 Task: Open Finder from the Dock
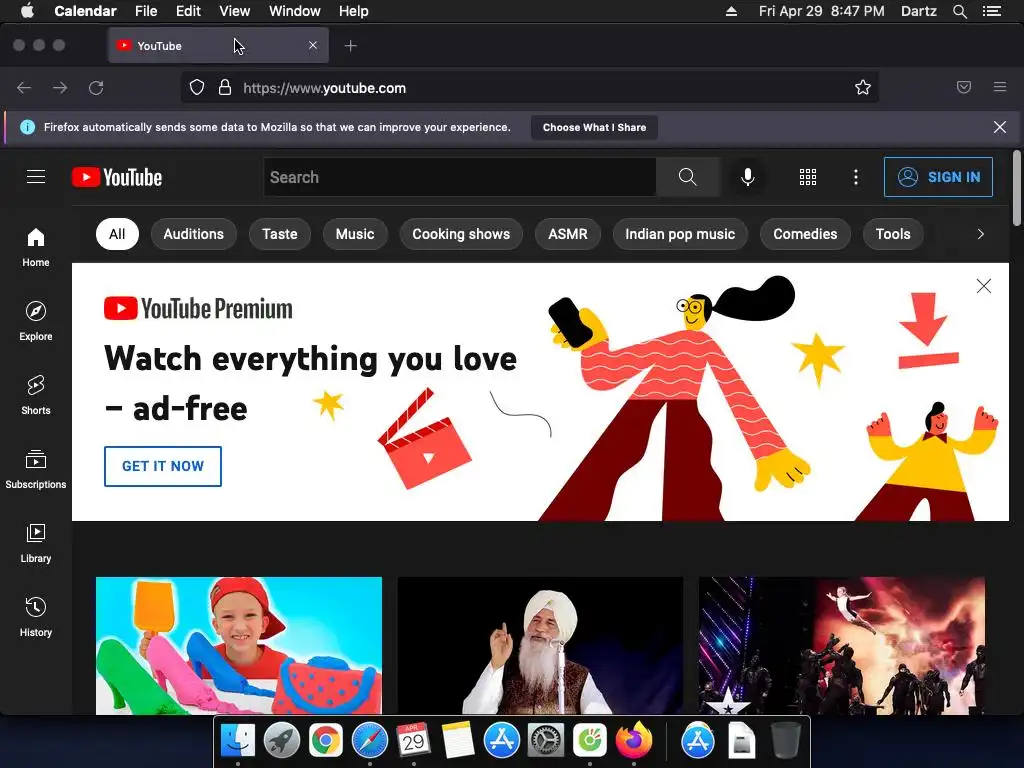(238, 741)
